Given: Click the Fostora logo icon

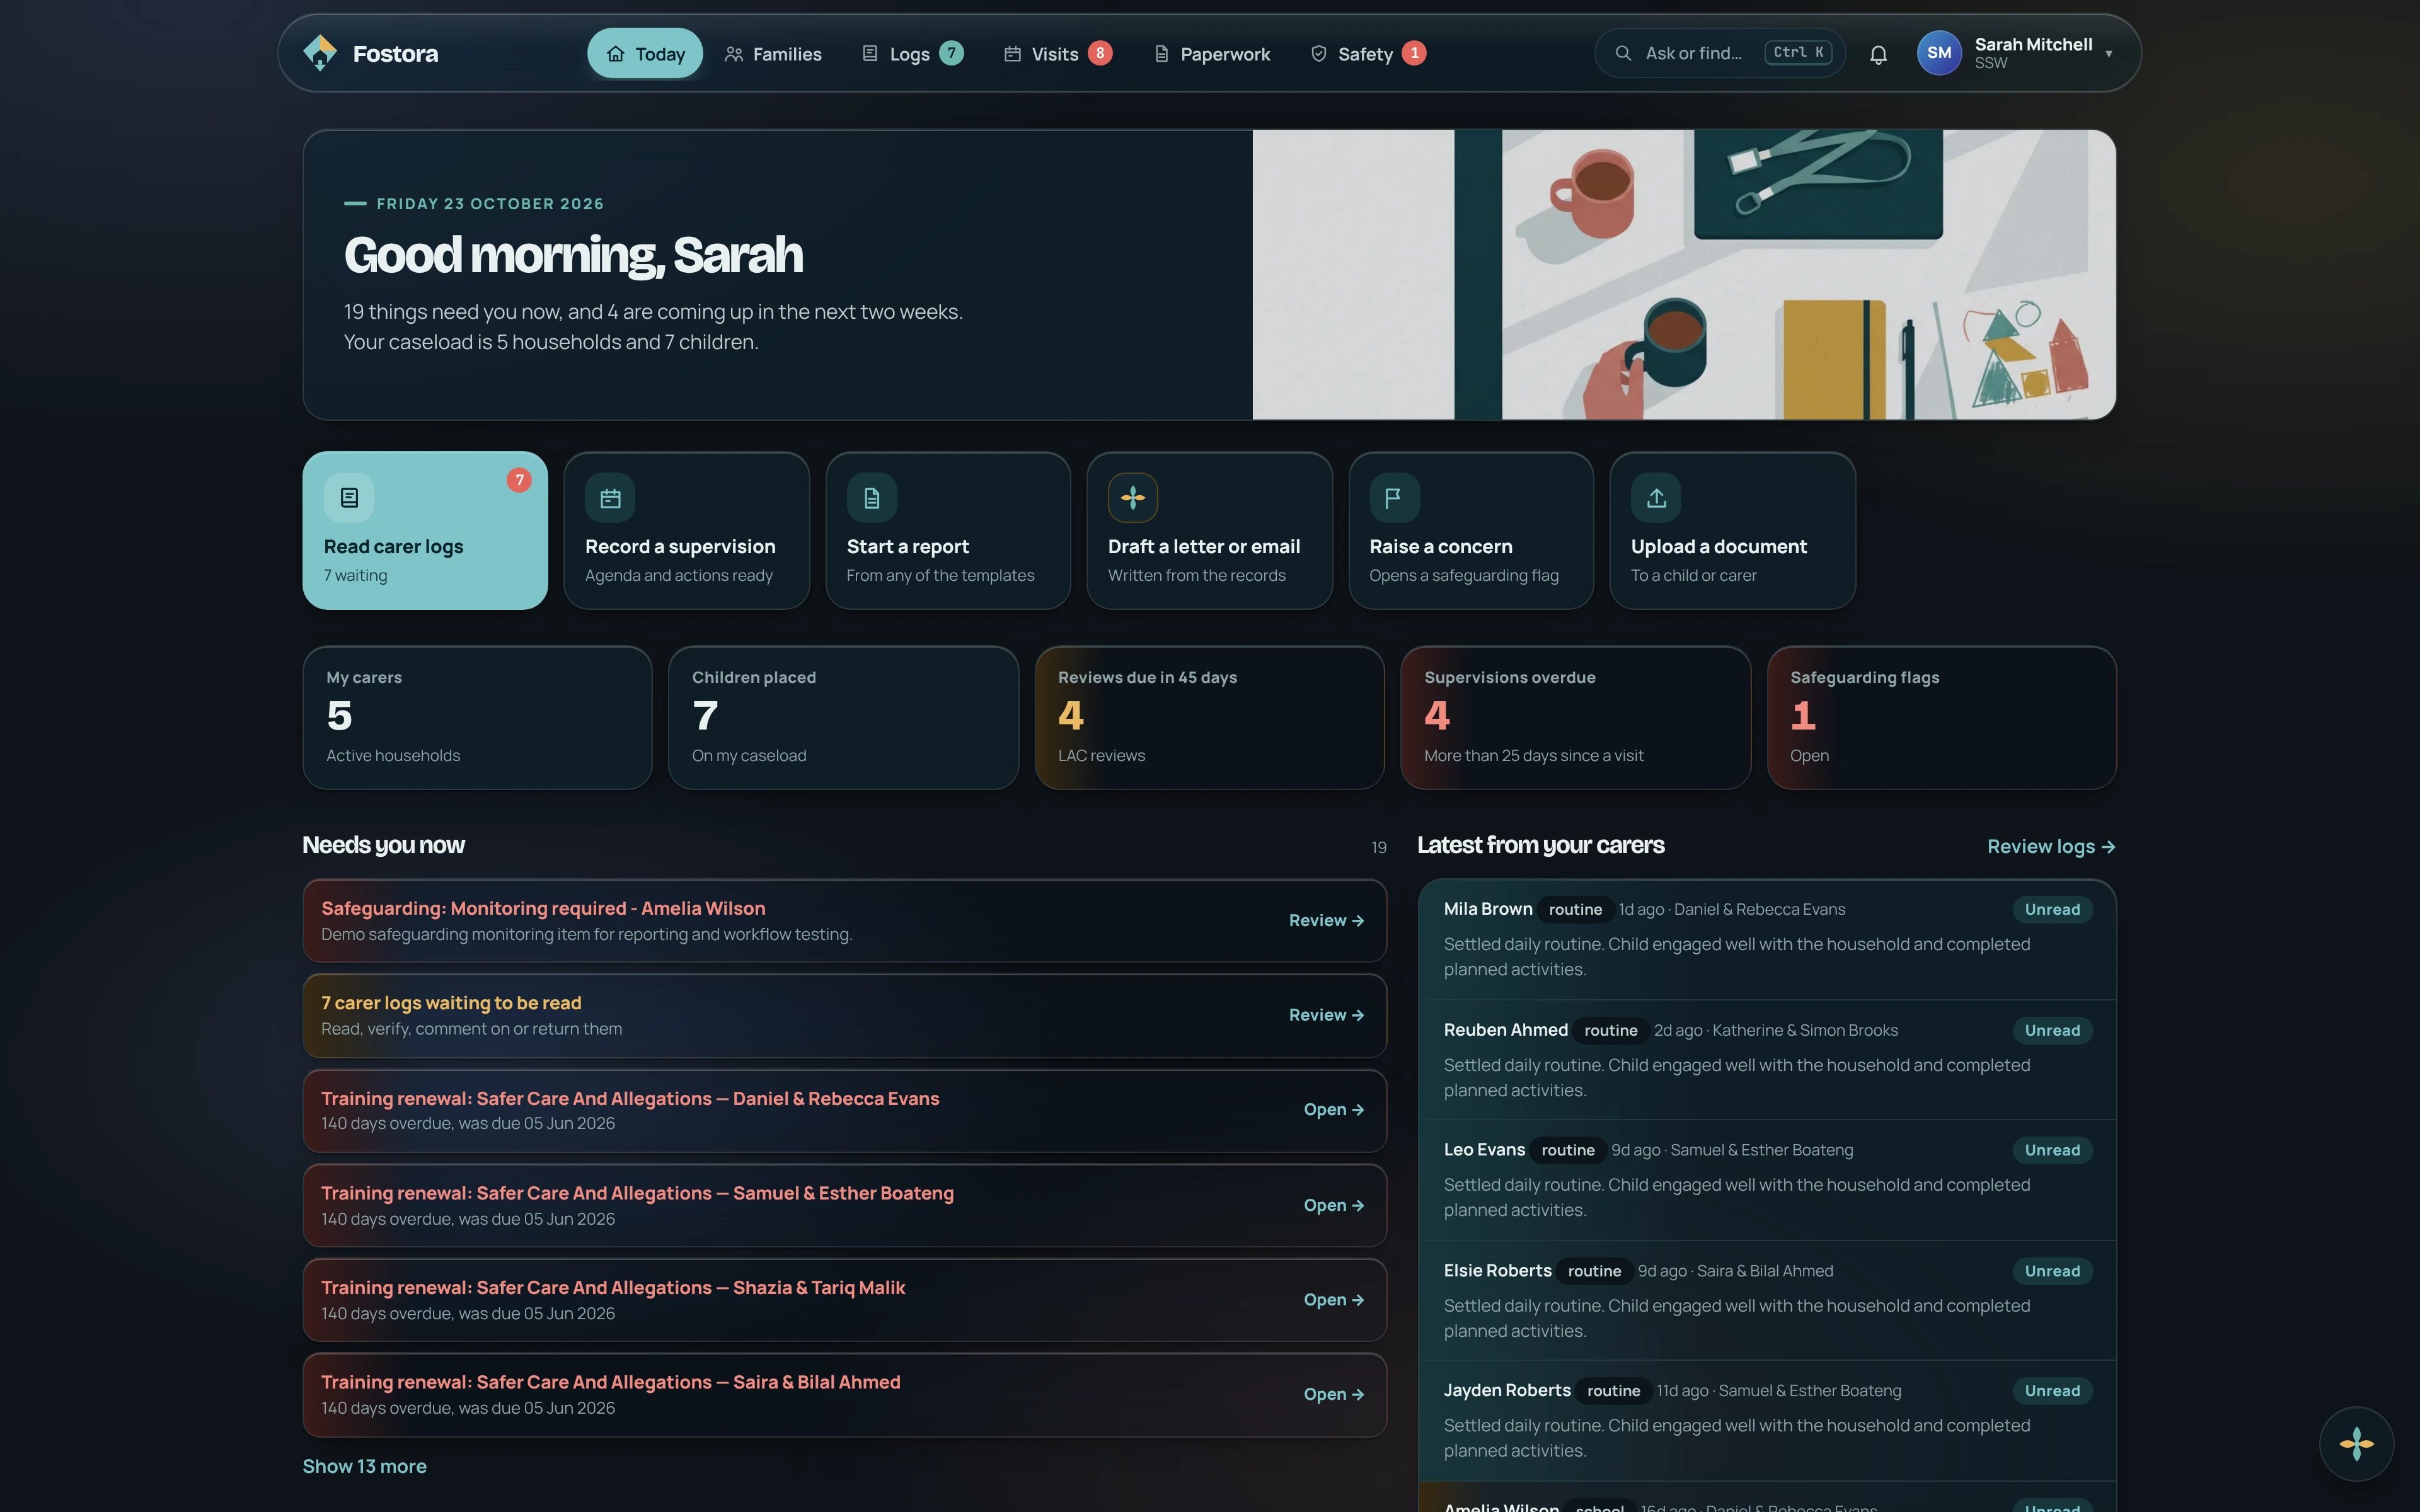Looking at the screenshot, I should 320,53.
